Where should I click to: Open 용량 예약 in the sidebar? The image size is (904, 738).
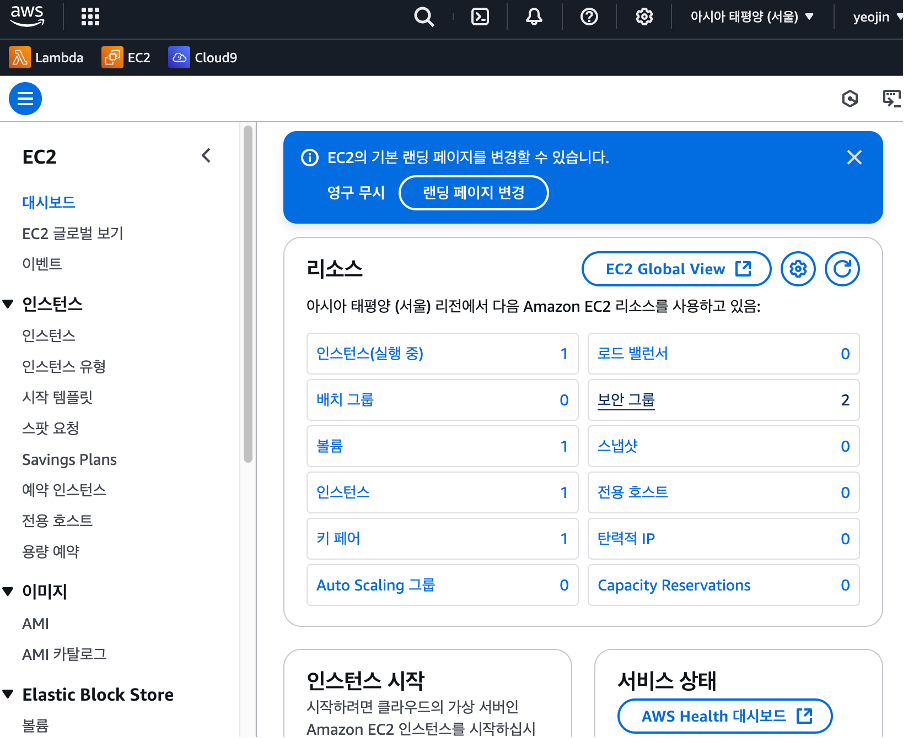pyautogui.click(x=50, y=552)
